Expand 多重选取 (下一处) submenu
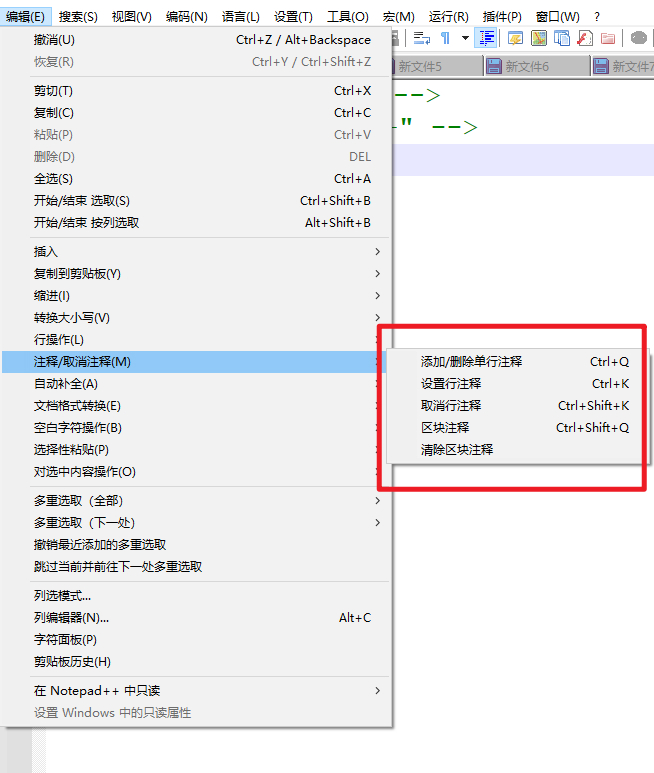The image size is (654, 773). 196,523
